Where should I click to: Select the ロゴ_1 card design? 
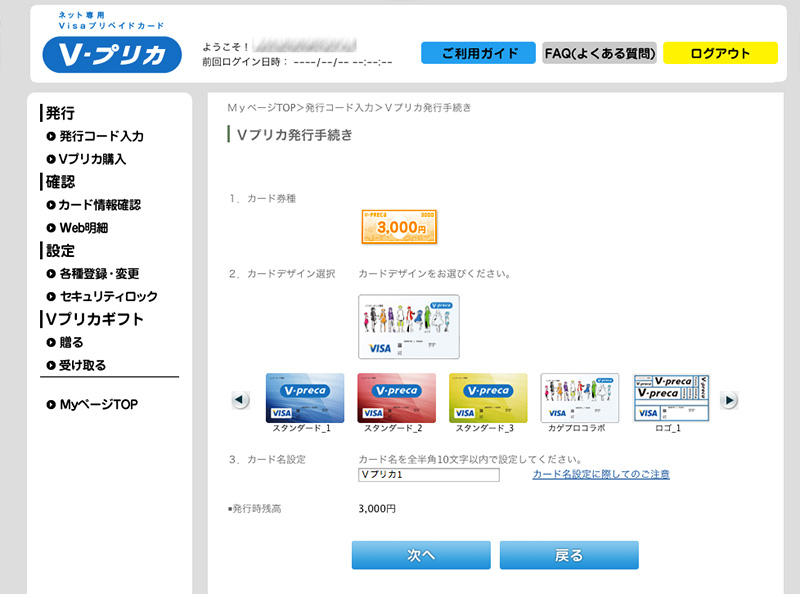[671, 398]
